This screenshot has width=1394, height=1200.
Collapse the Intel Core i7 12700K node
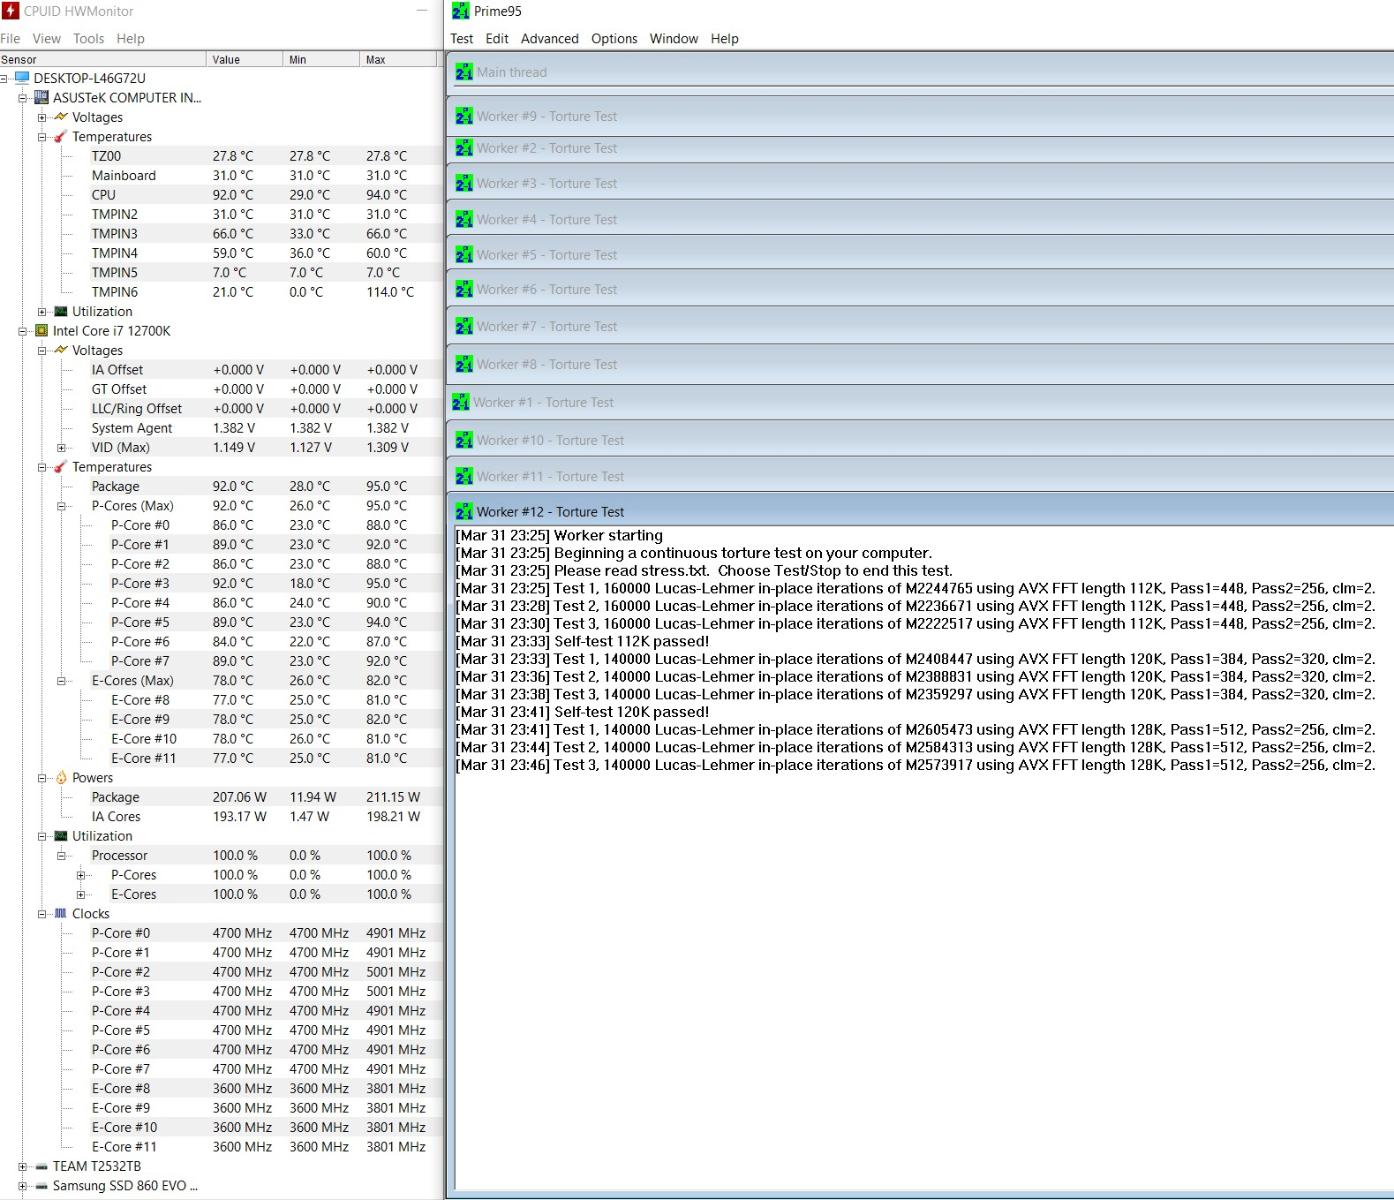click(x=22, y=331)
